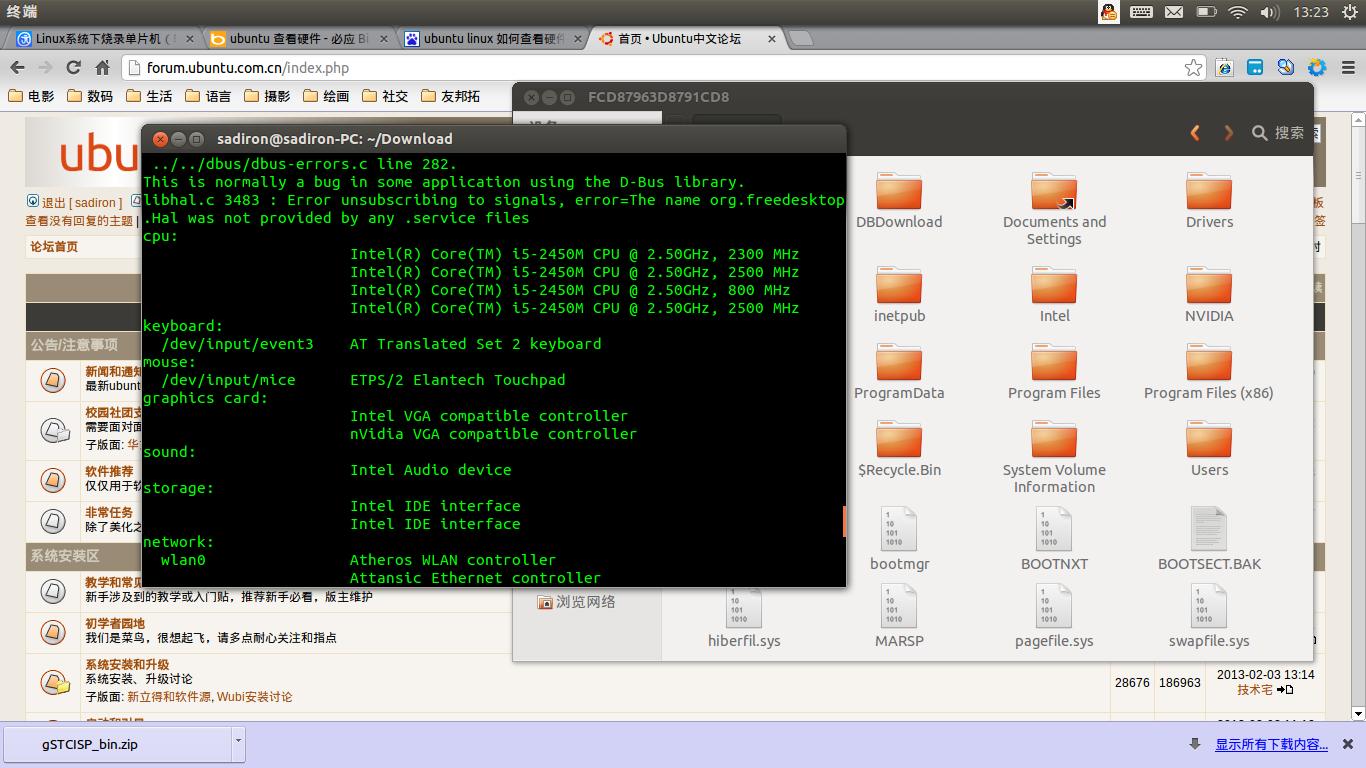1366x768 pixels.
Task: Open the QQ tray icon
Action: click(x=1109, y=12)
